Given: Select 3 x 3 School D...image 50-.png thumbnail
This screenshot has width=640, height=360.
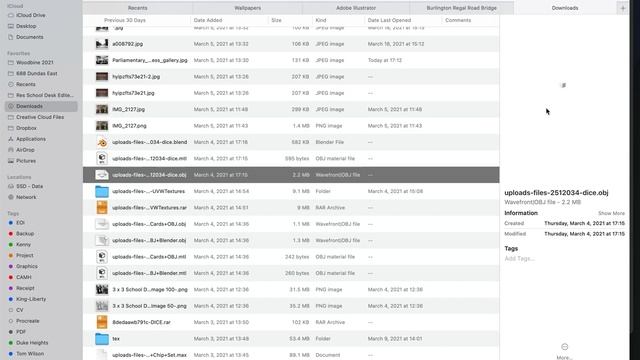Looking at the screenshot, I should (102, 306).
